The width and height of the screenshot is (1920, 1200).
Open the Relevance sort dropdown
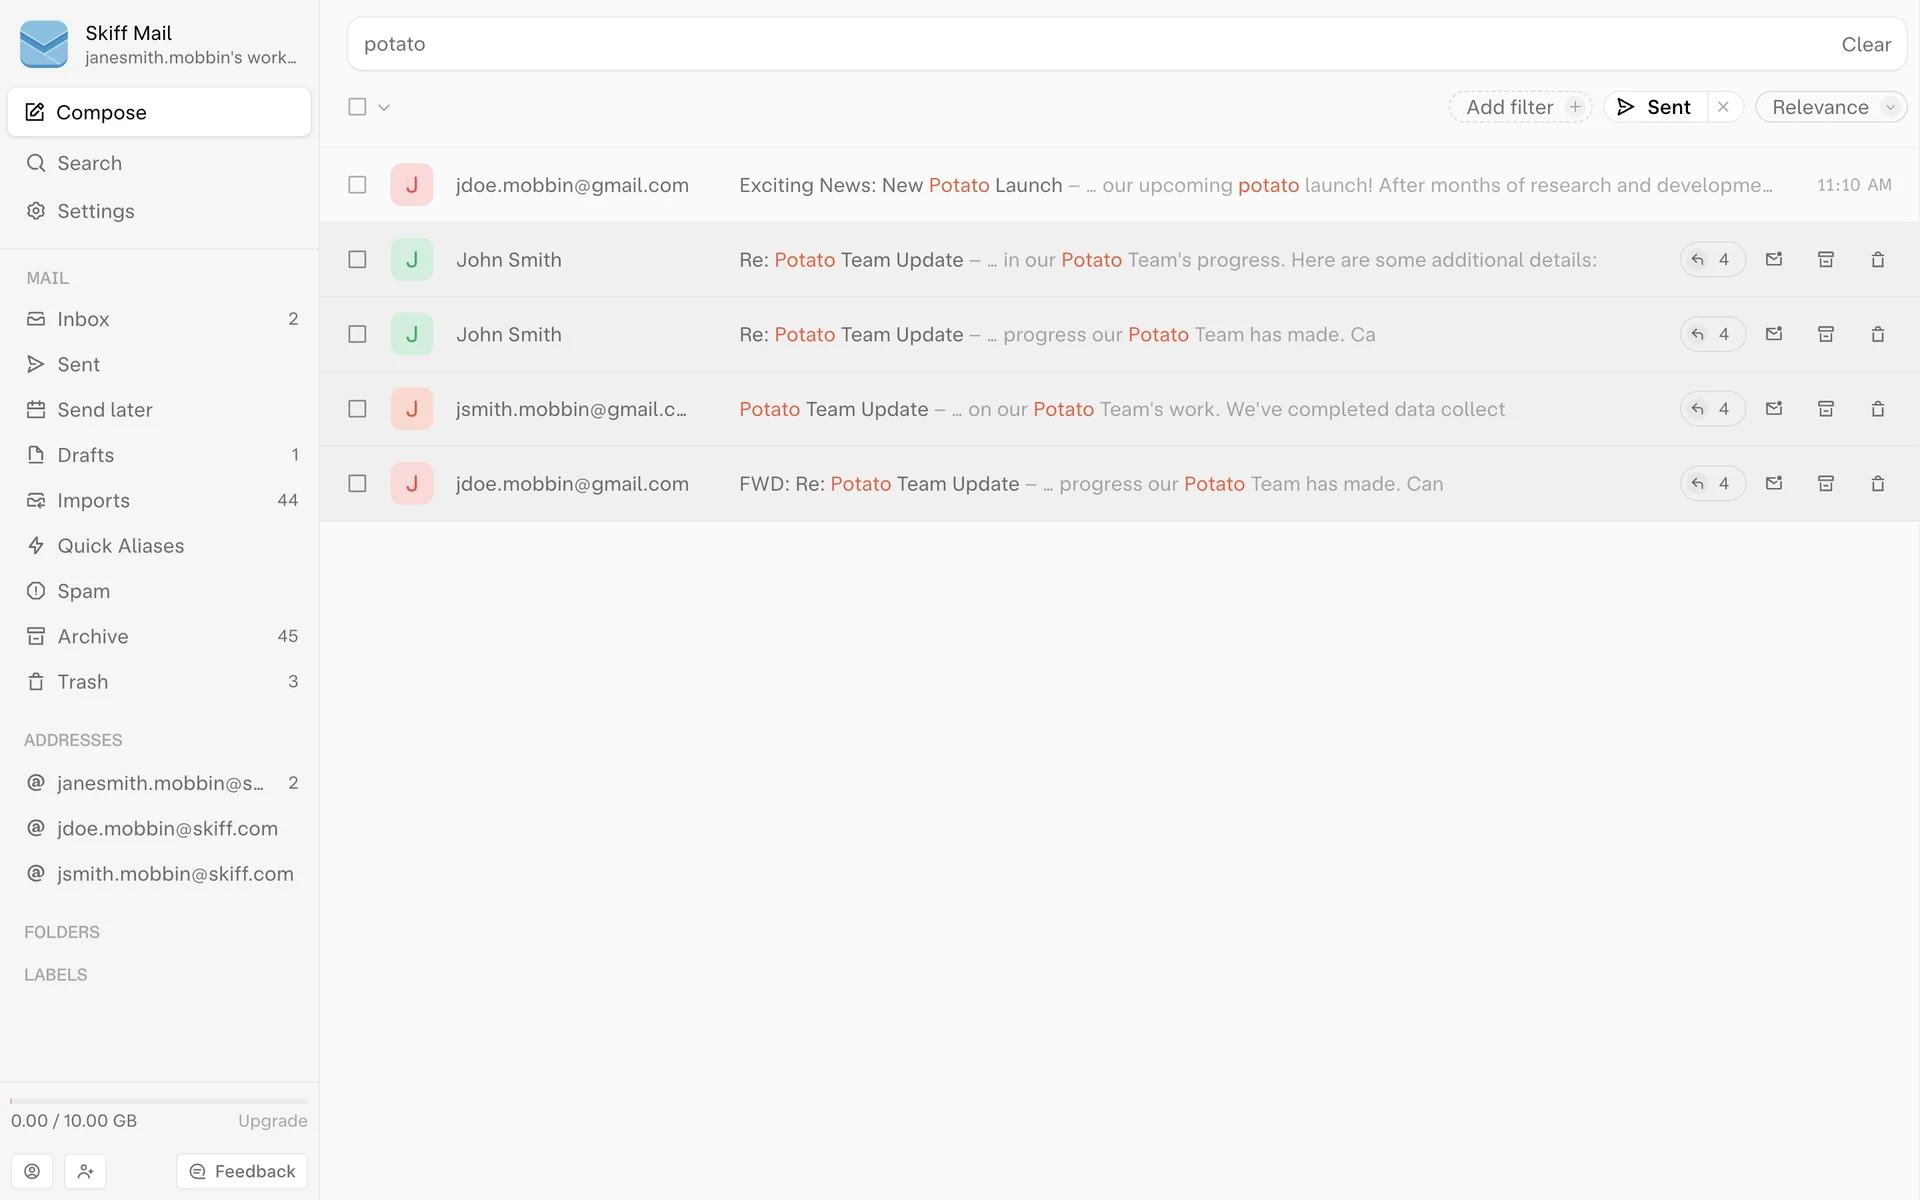pyautogui.click(x=1831, y=107)
